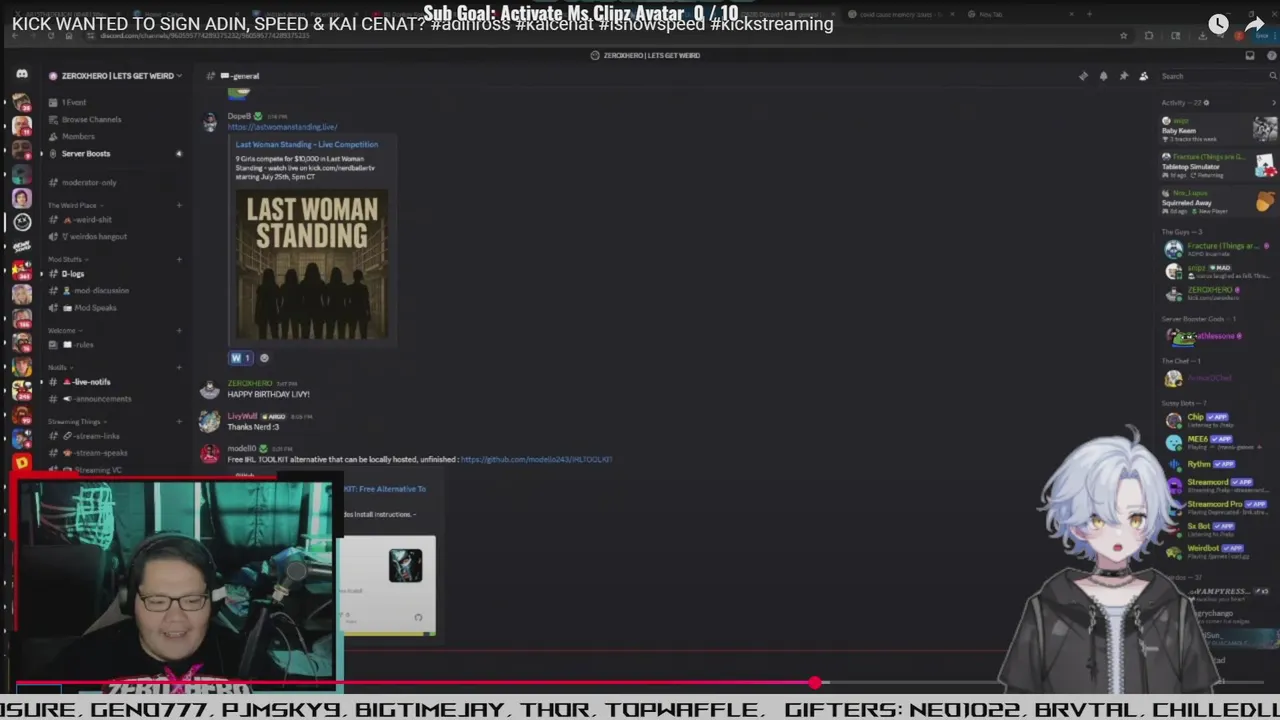Add a channel to Mod Stuffs category
The height and width of the screenshot is (720, 1280).
click(x=179, y=259)
